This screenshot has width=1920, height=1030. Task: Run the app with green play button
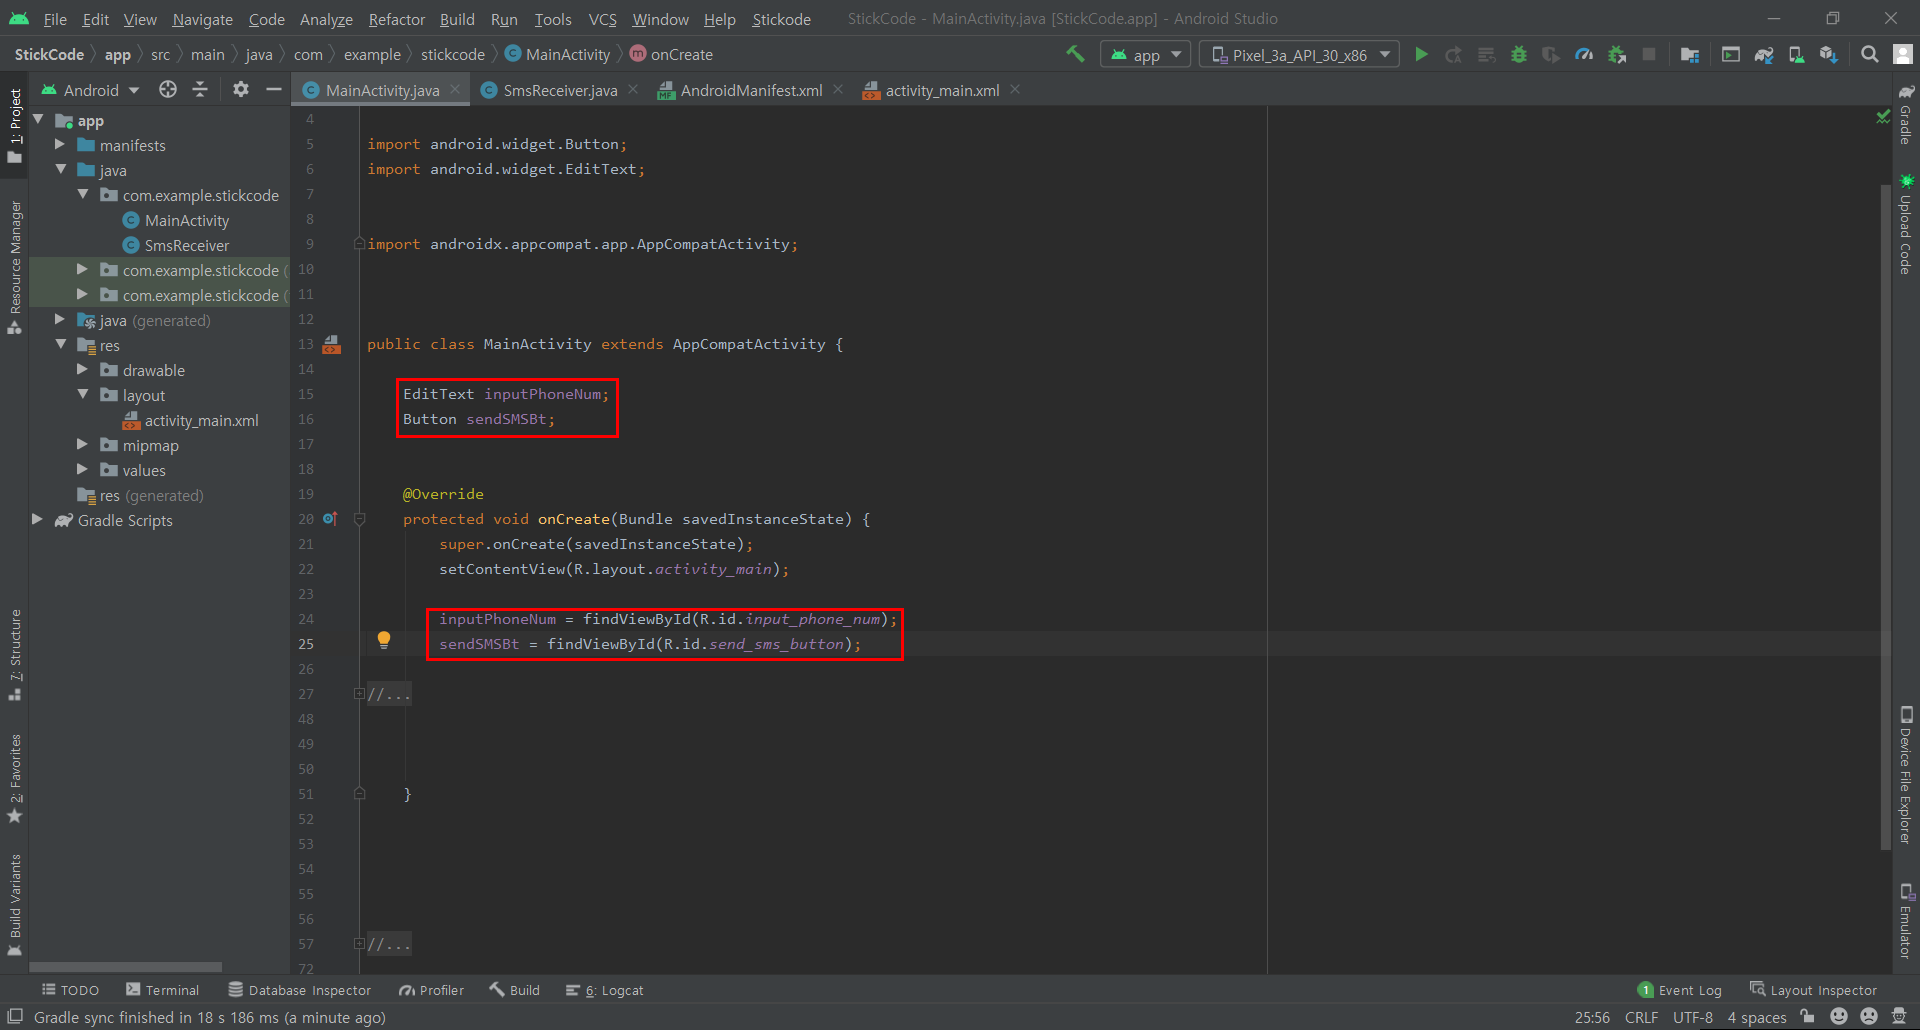(1421, 54)
